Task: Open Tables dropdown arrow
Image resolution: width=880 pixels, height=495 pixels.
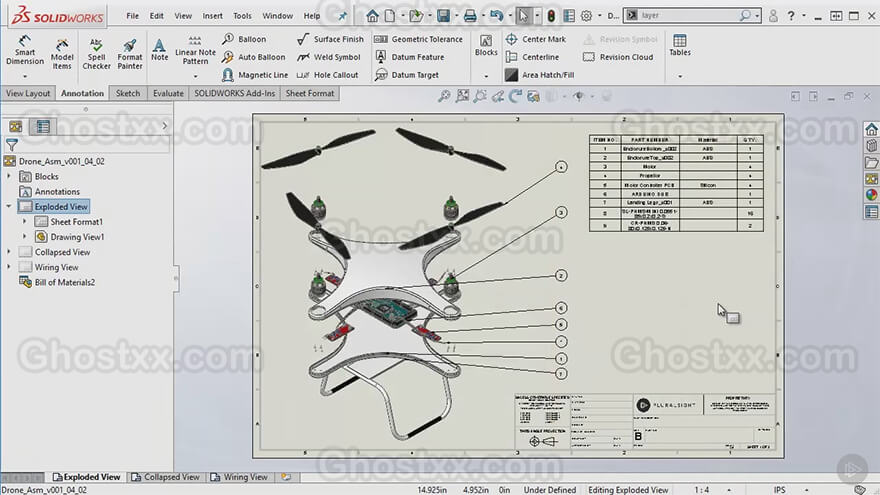Action: point(680,76)
